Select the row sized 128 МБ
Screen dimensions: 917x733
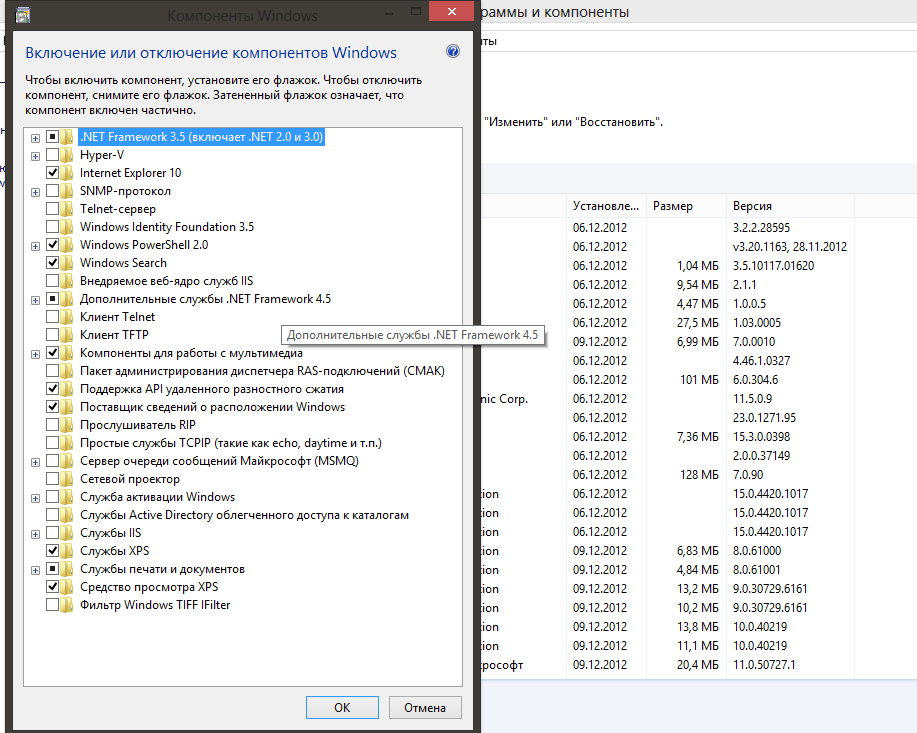click(x=699, y=474)
